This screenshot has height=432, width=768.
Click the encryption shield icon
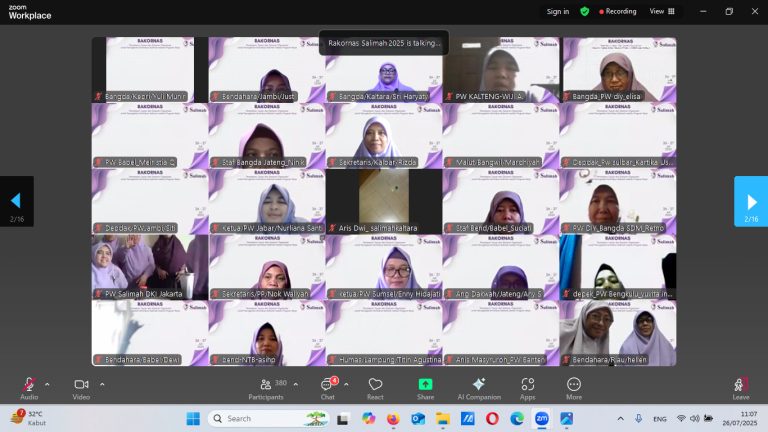click(584, 11)
